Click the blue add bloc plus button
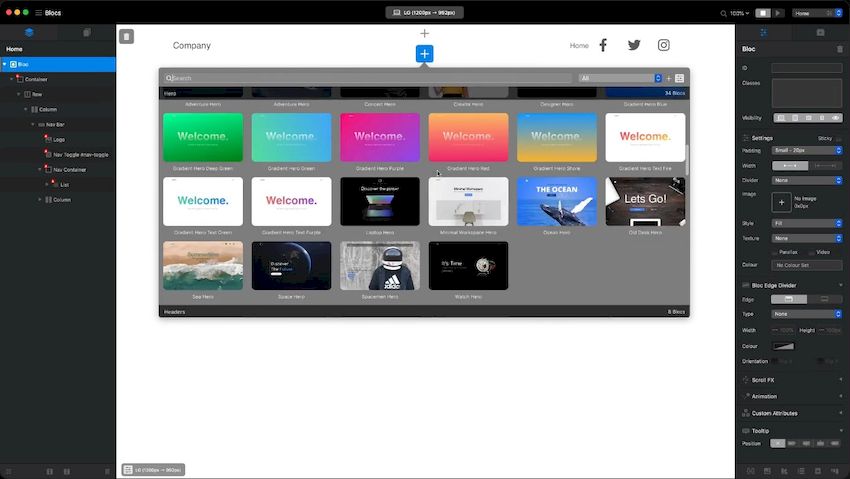 pos(424,54)
